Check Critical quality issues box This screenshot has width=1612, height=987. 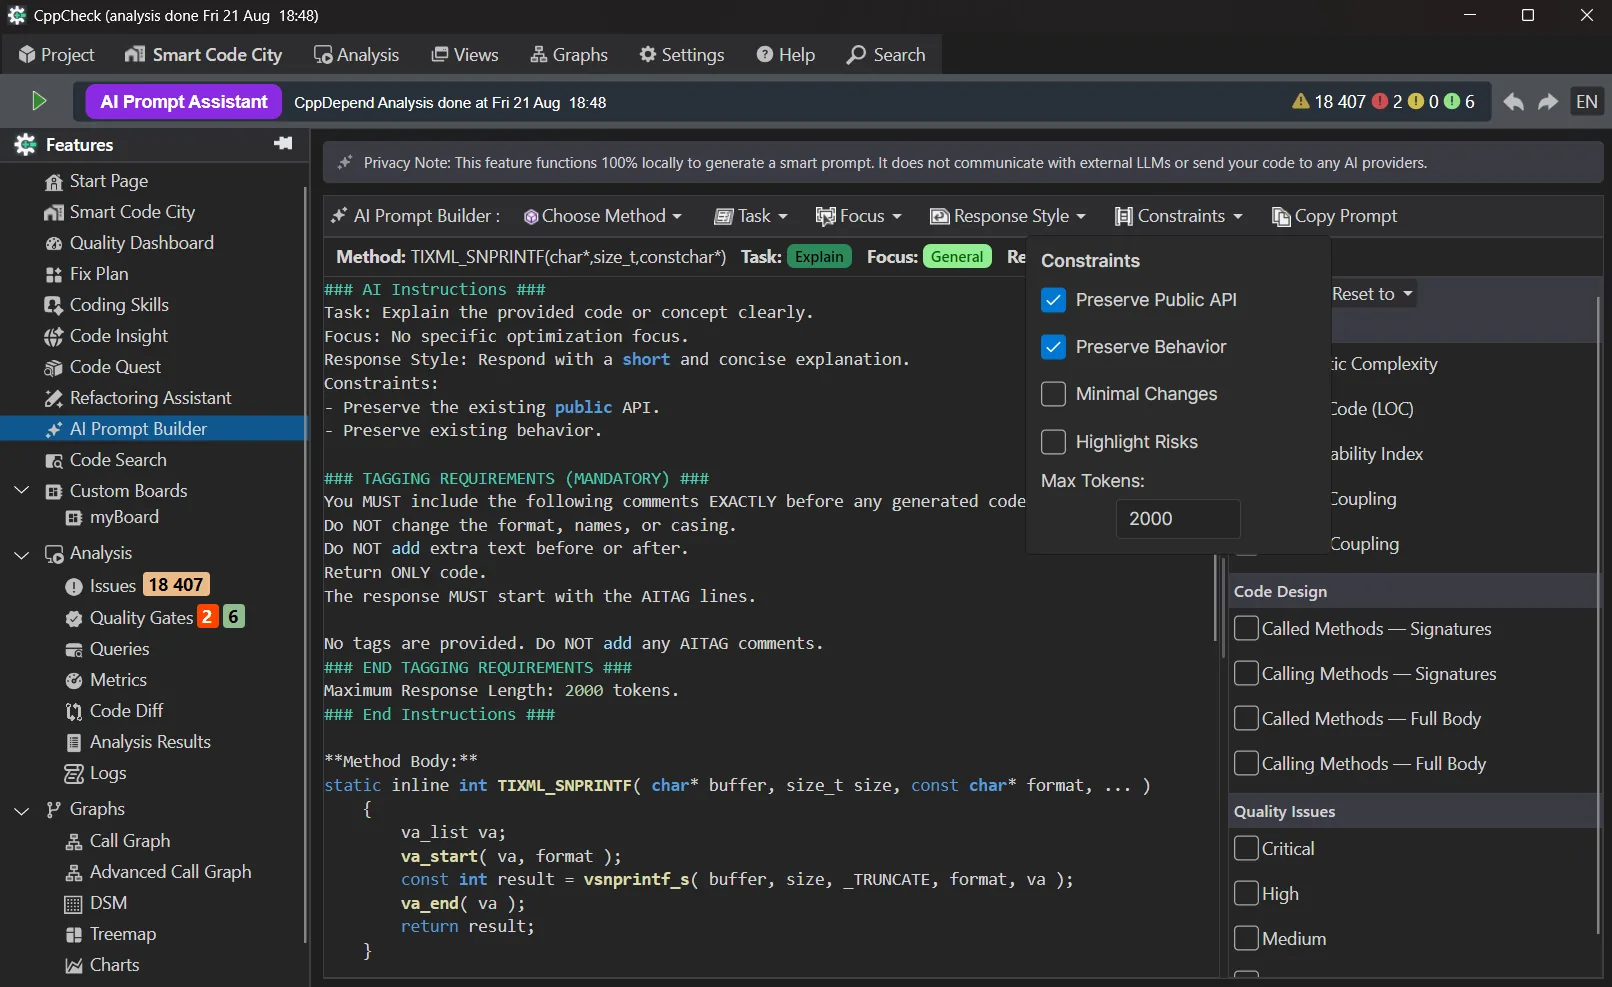tap(1246, 848)
